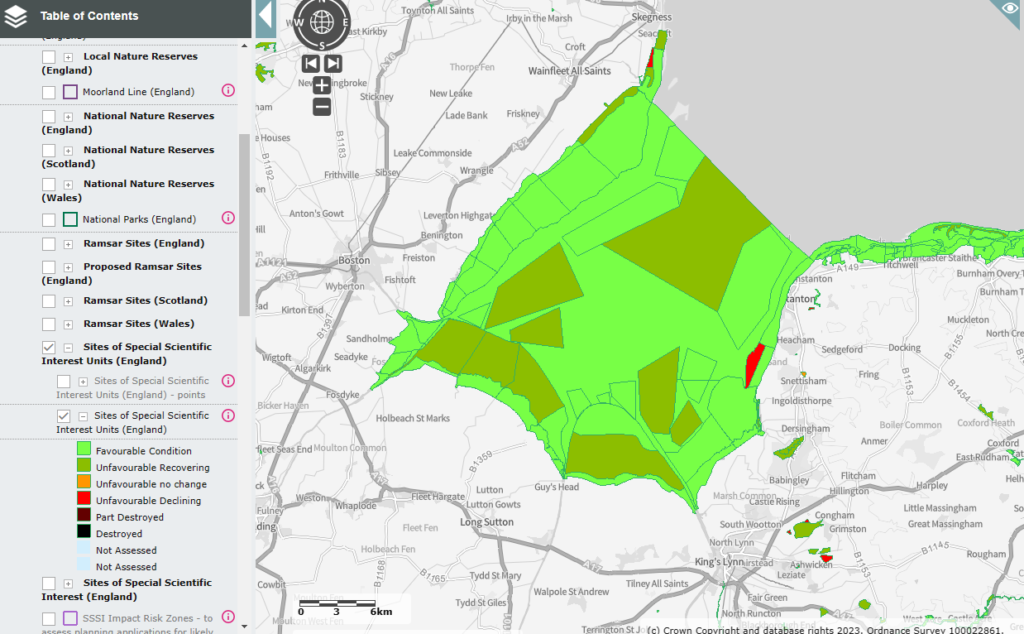The width and height of the screenshot is (1024, 634).
Task: Tick the Ramsar Sites (England) checkbox
Action: coord(49,244)
